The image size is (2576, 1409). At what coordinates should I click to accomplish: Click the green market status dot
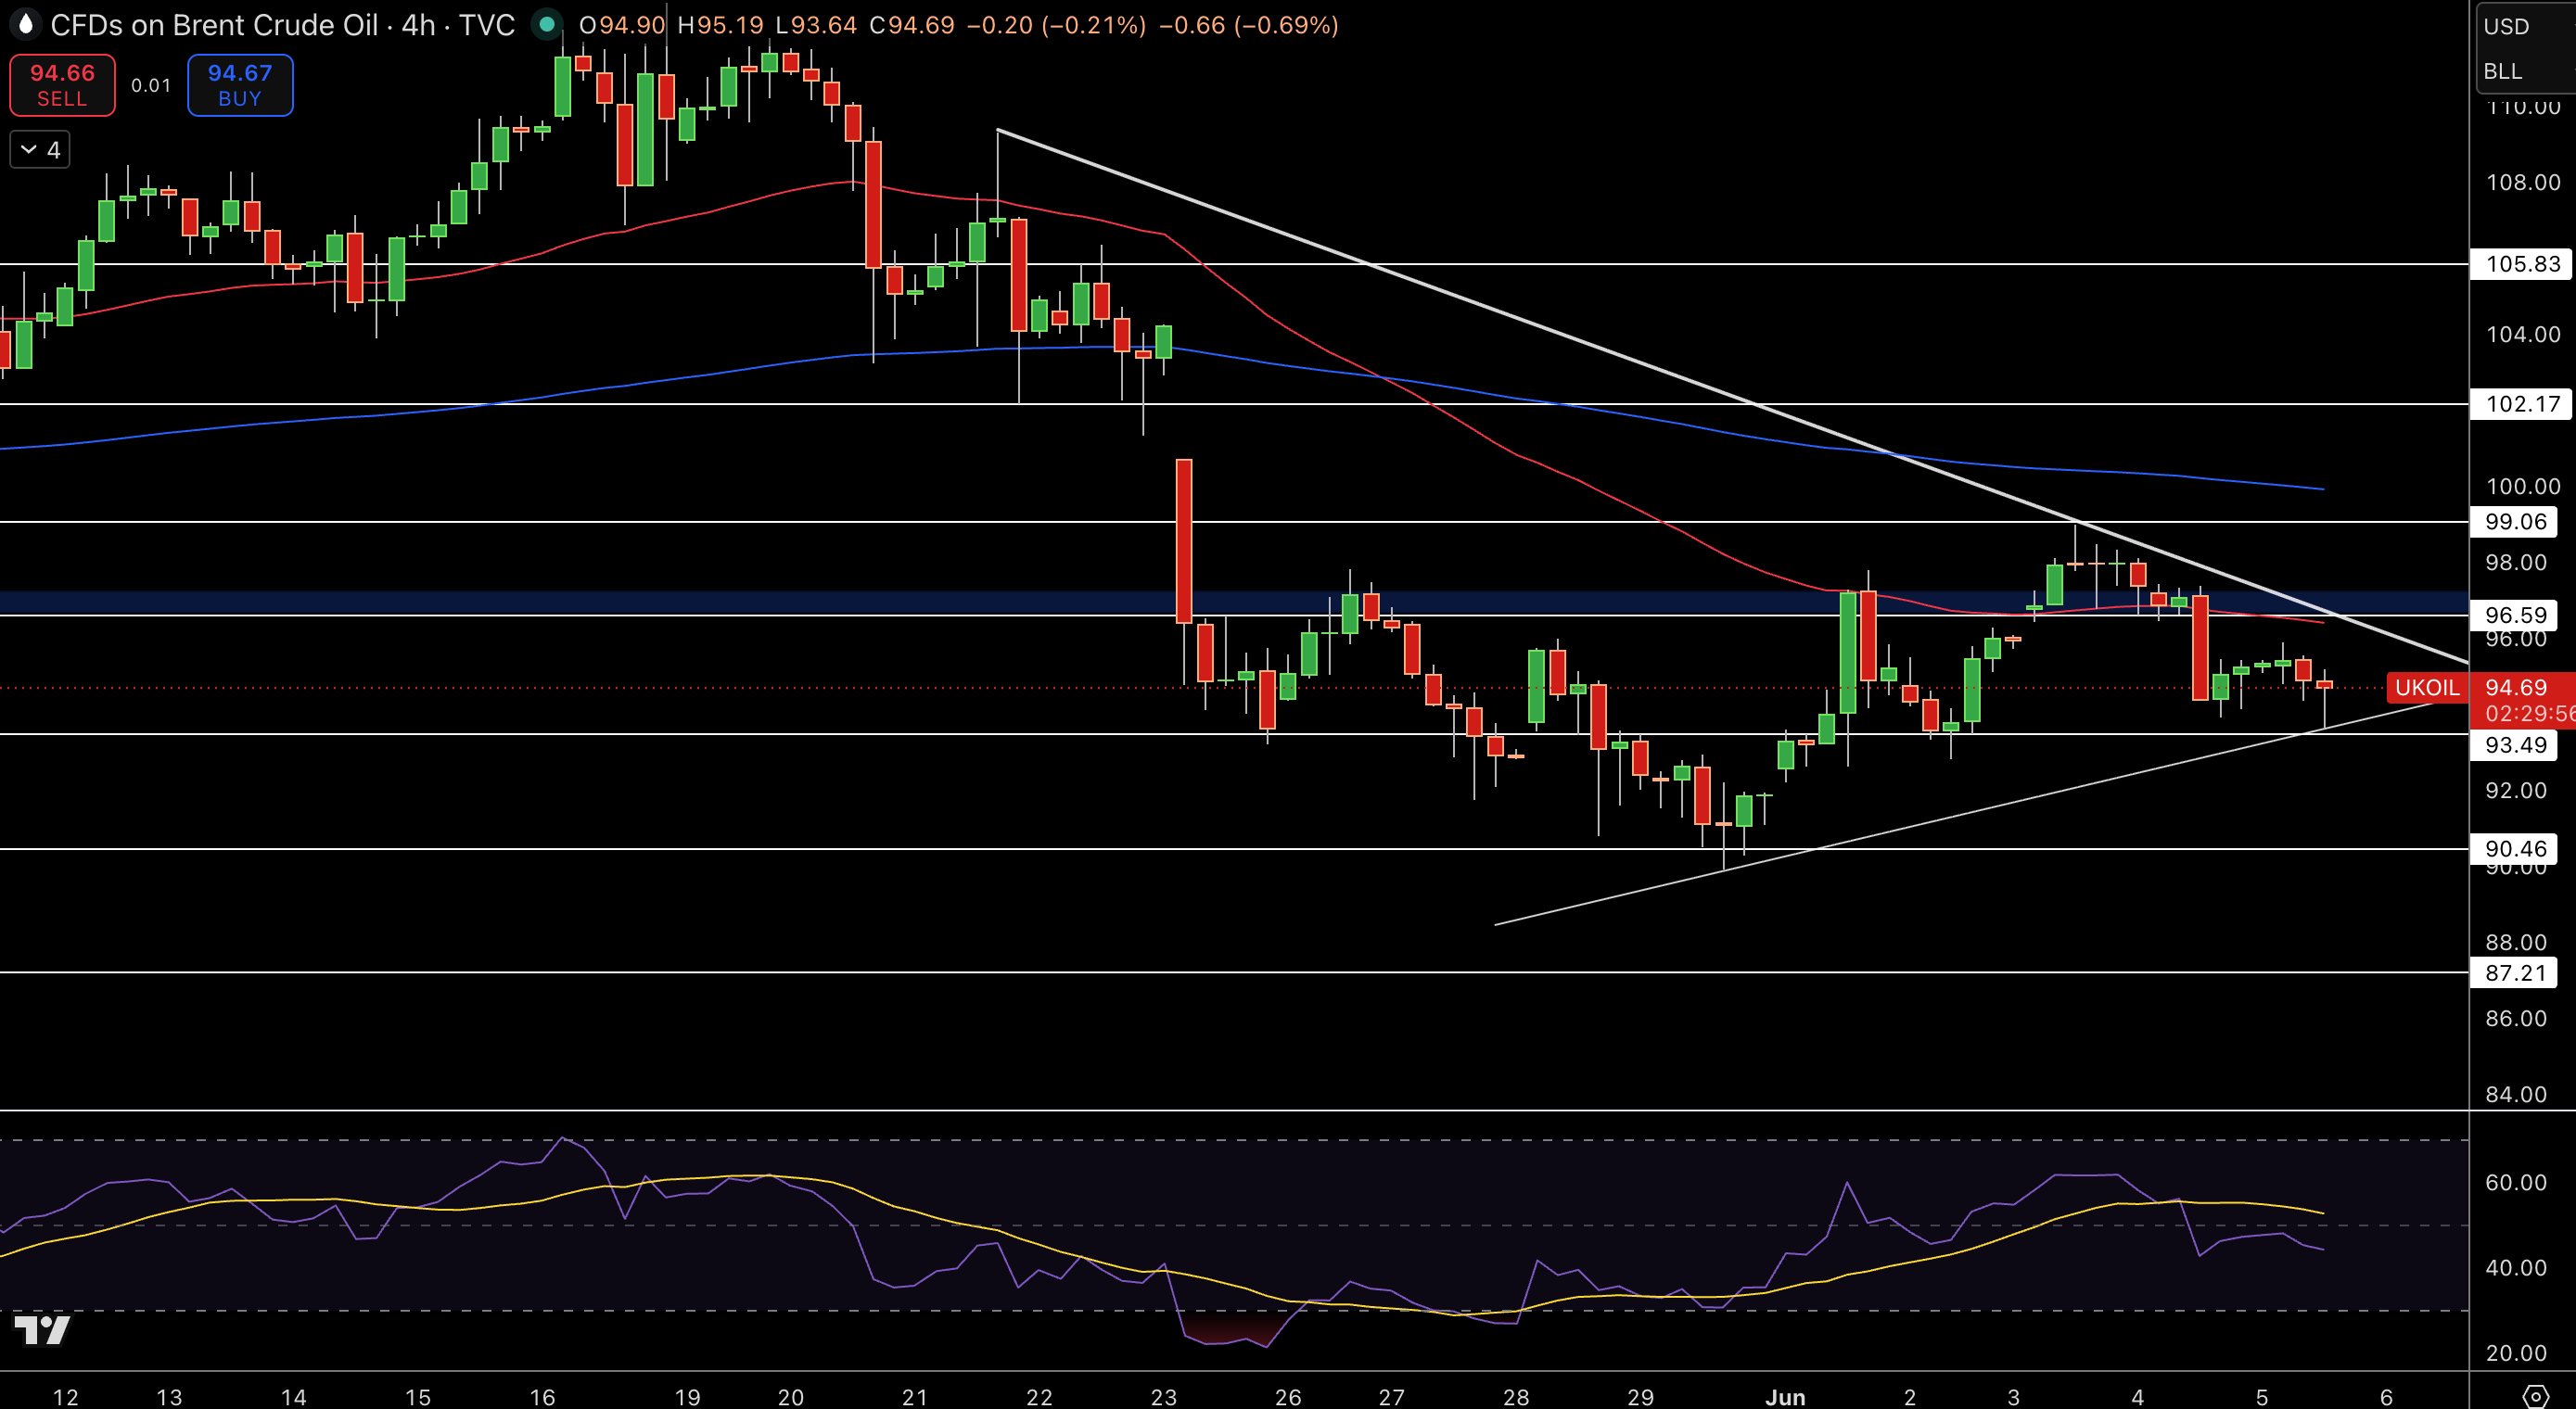pos(546,24)
